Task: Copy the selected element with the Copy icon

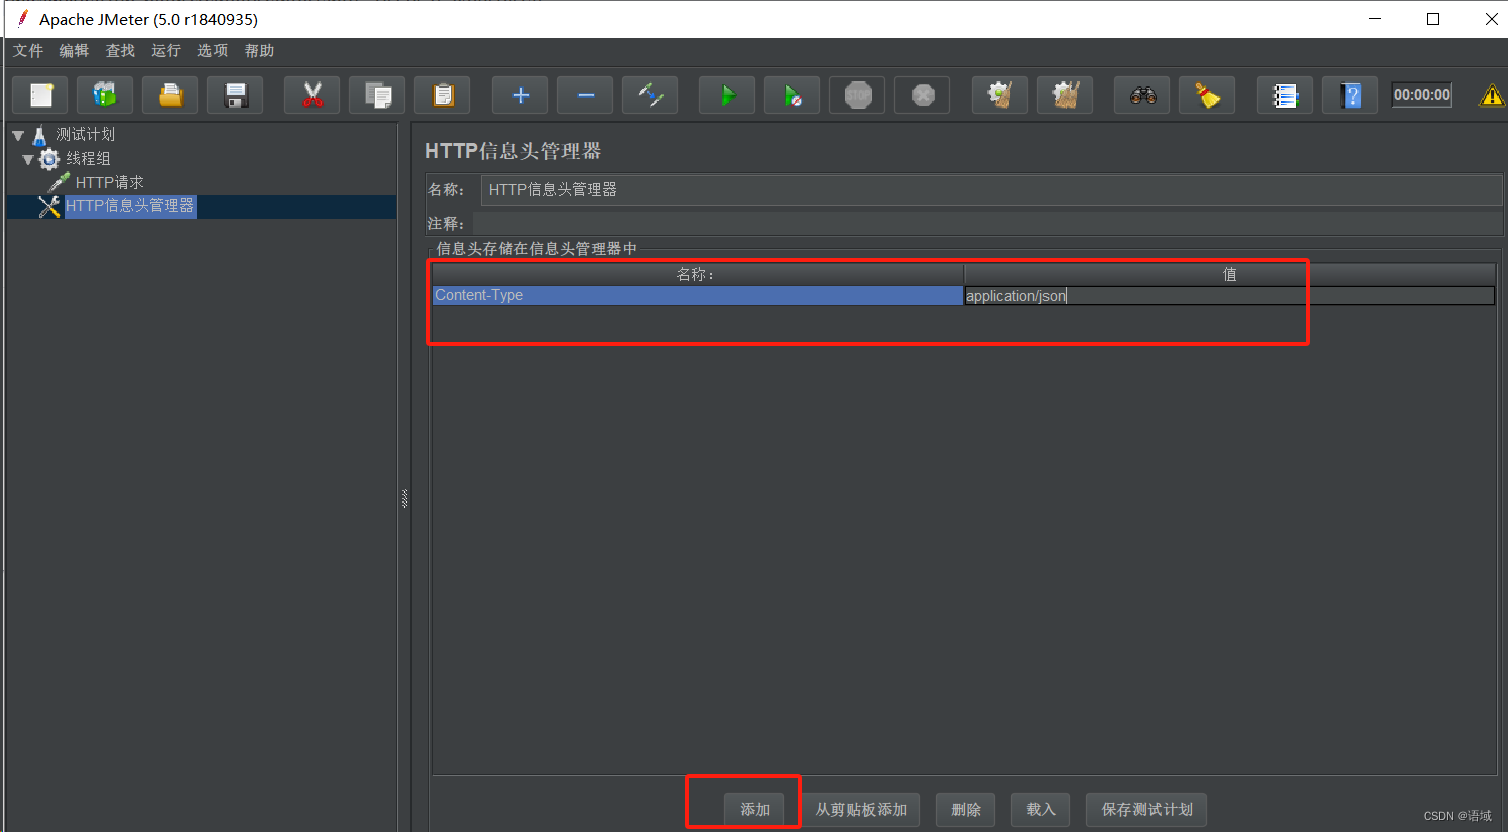Action: tap(377, 95)
